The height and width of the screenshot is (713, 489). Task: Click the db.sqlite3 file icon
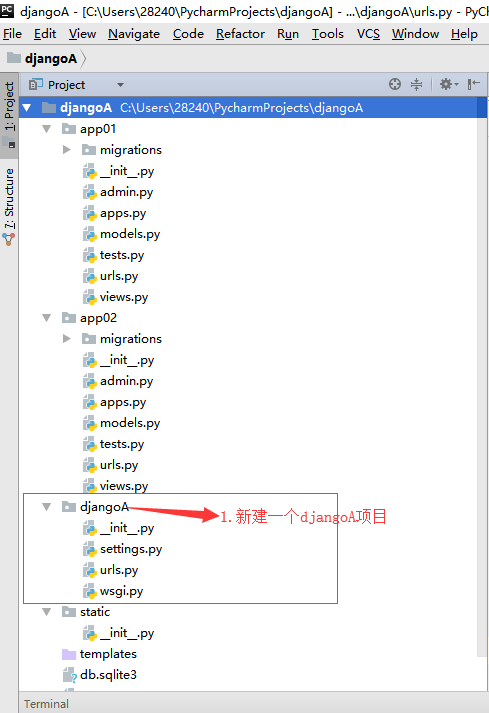click(70, 675)
